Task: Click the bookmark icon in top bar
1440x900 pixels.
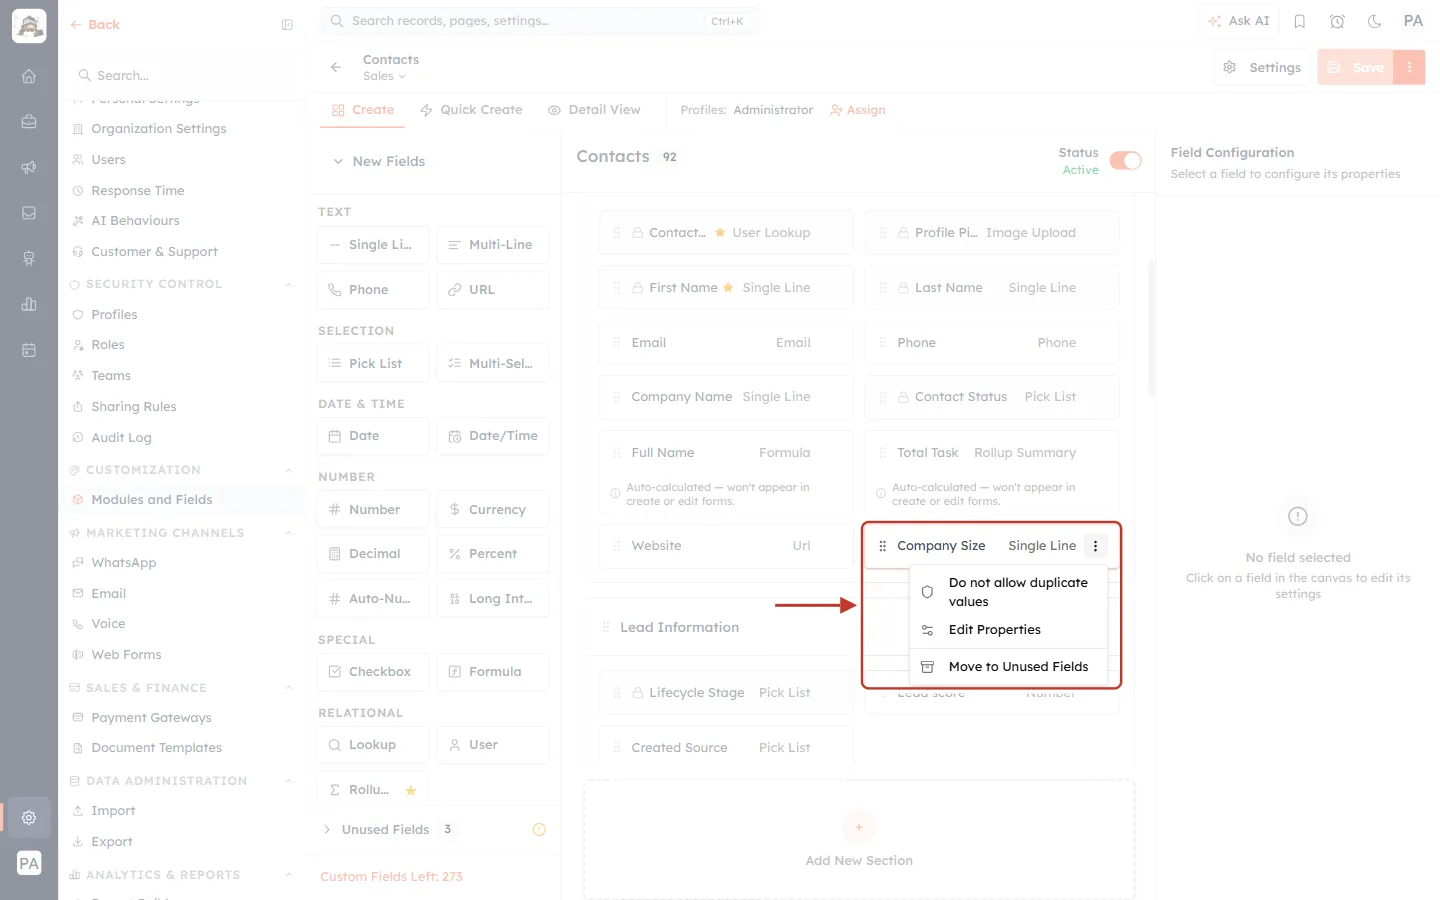Action: [x=1300, y=21]
